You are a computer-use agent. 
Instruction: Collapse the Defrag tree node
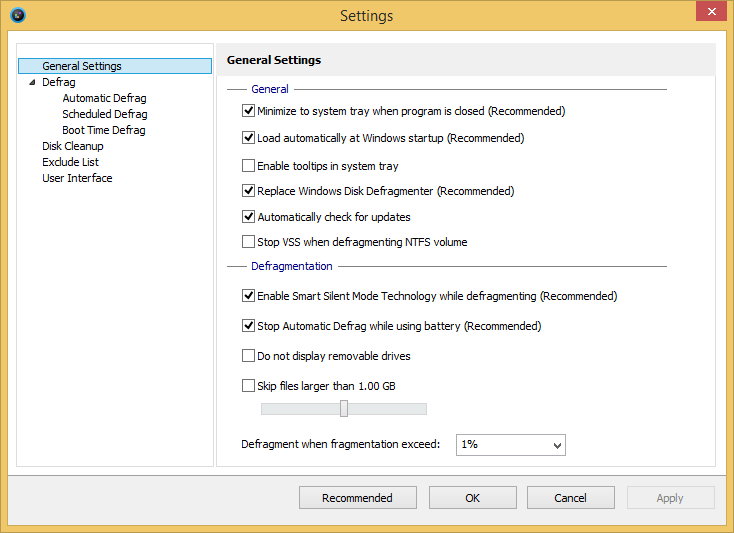coord(31,82)
